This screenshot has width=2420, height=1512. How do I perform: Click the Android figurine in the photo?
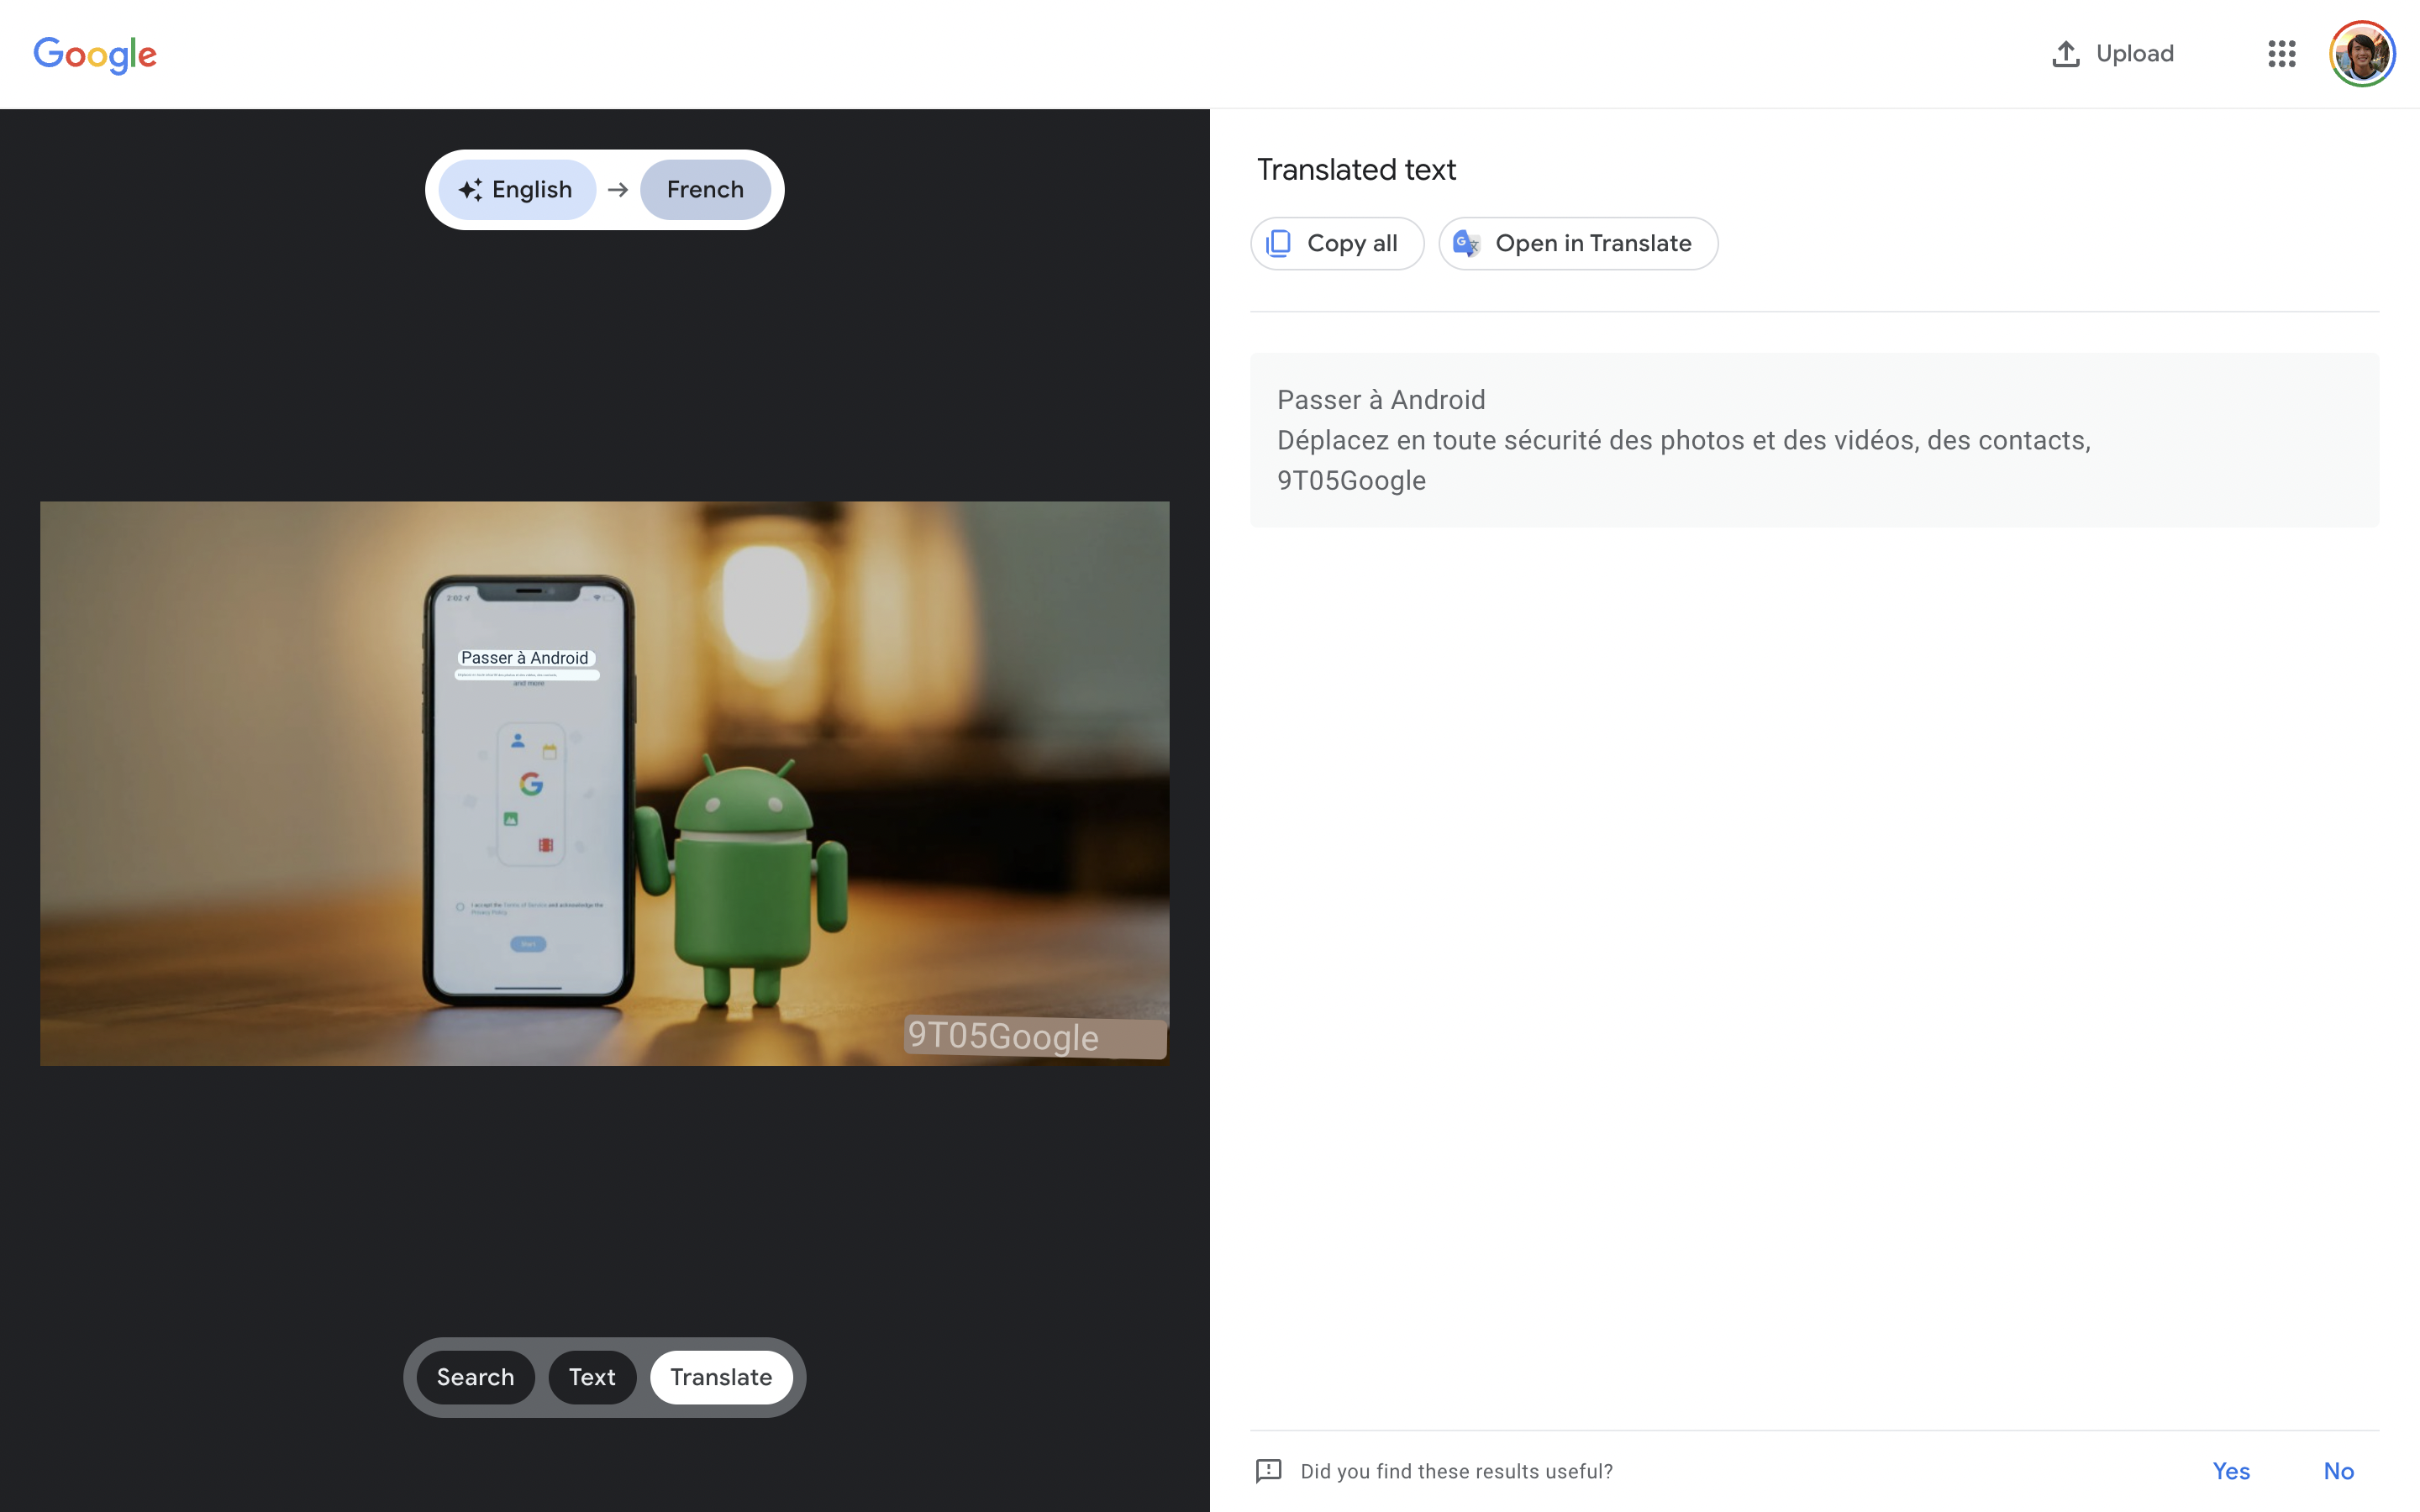[745, 880]
